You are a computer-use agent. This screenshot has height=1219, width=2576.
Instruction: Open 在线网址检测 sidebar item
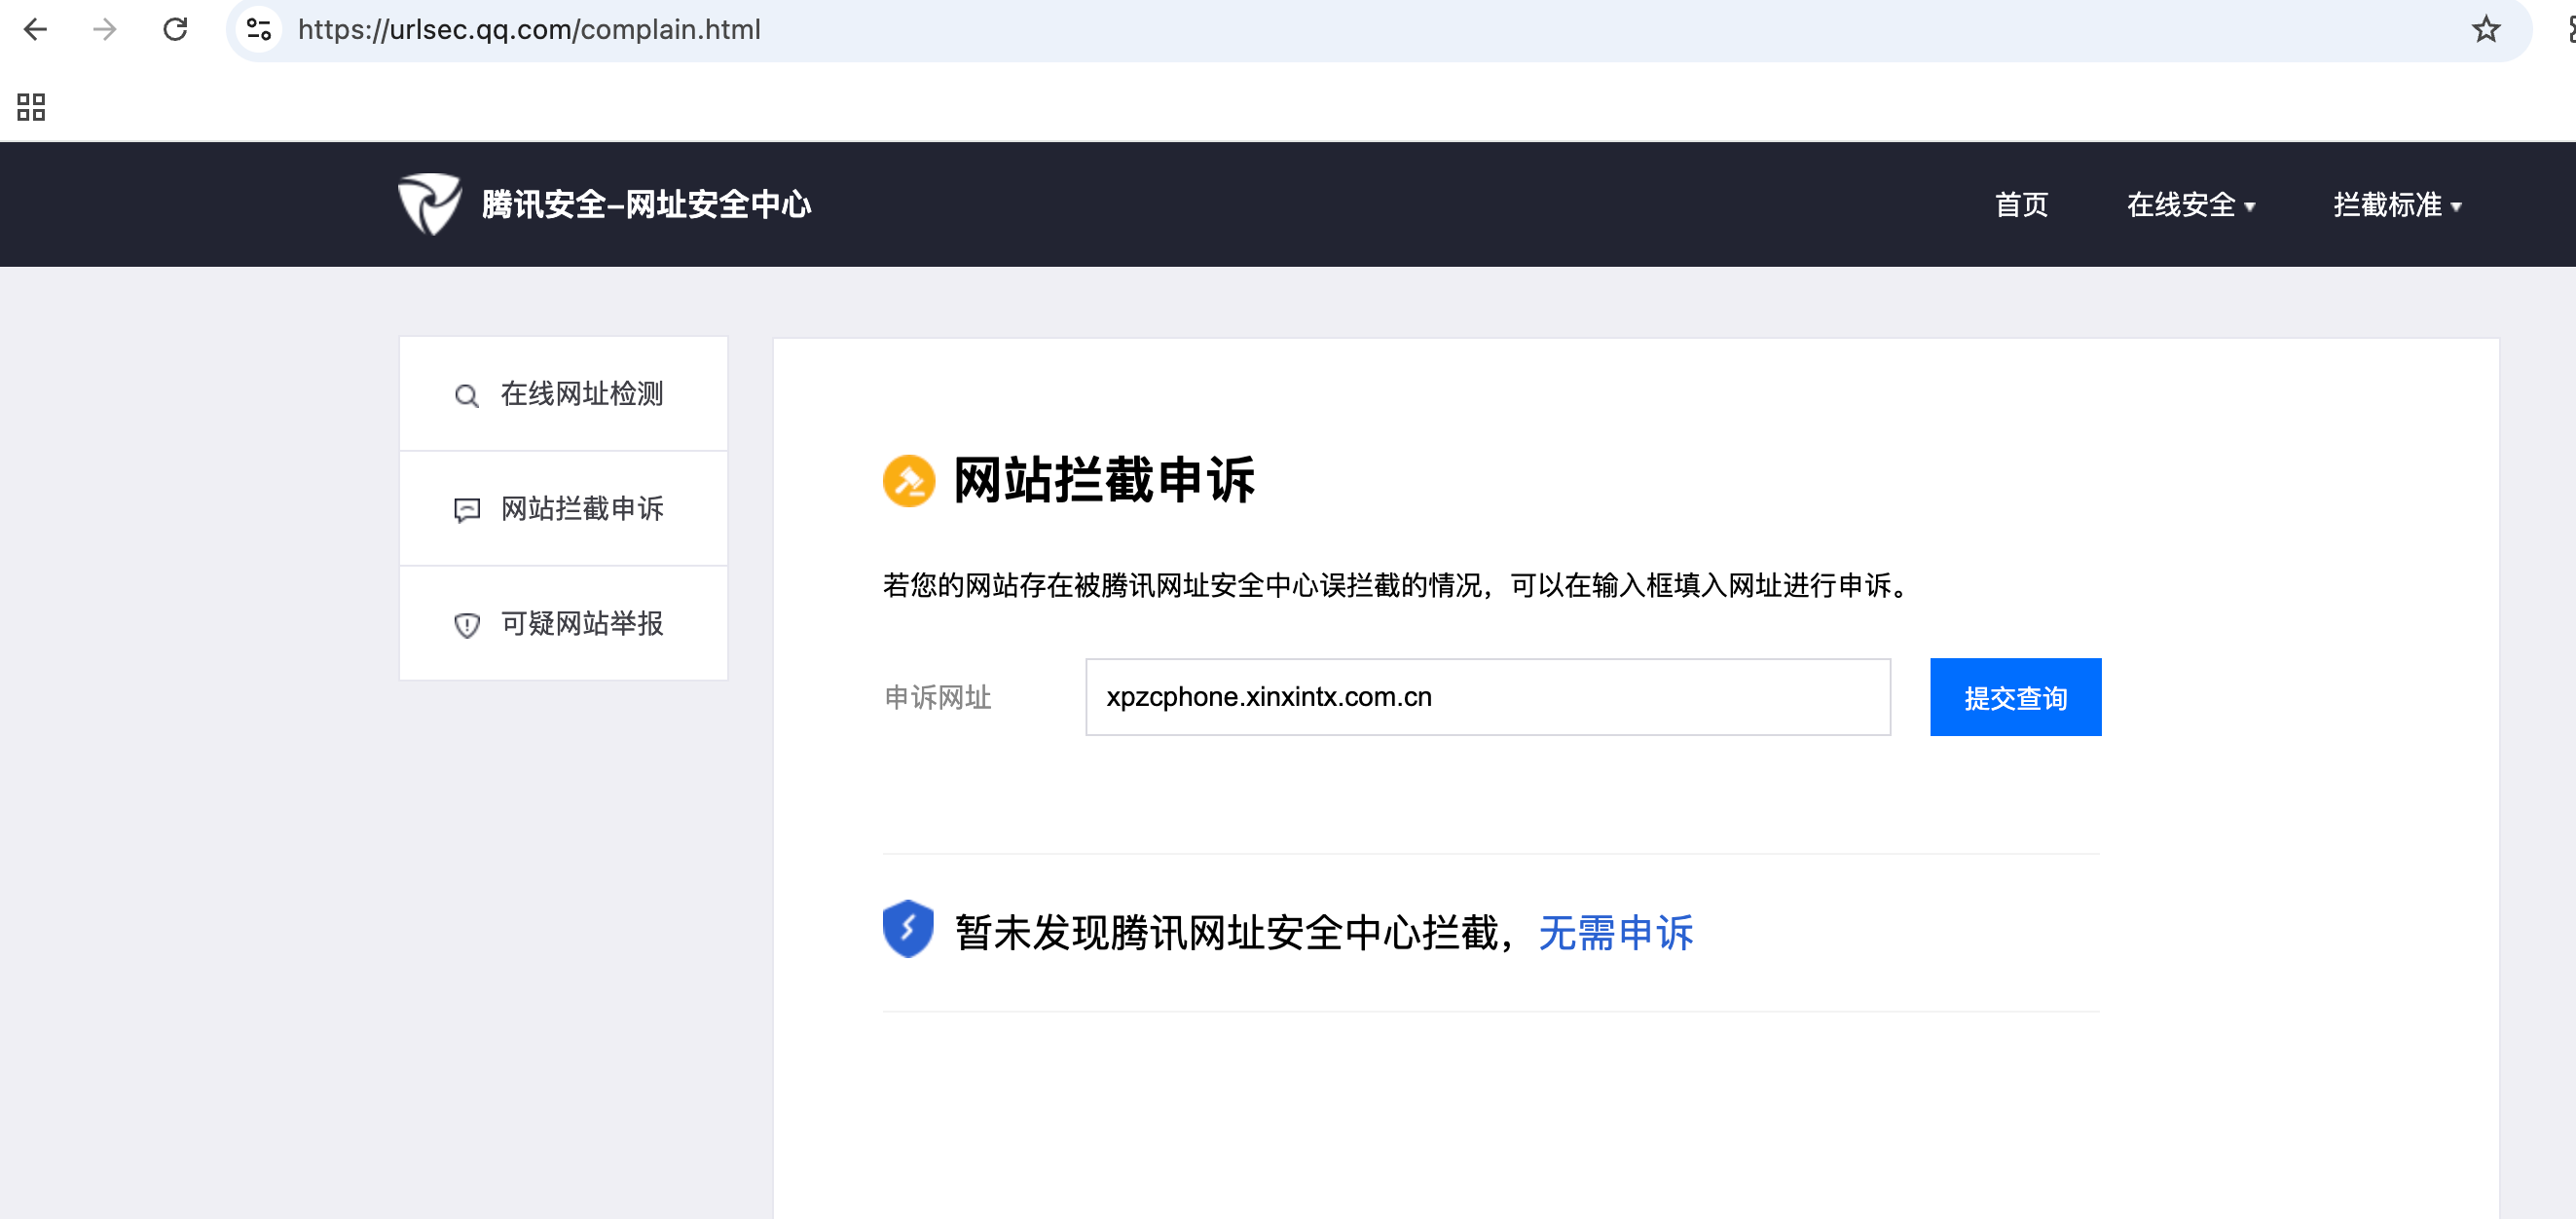coord(581,394)
